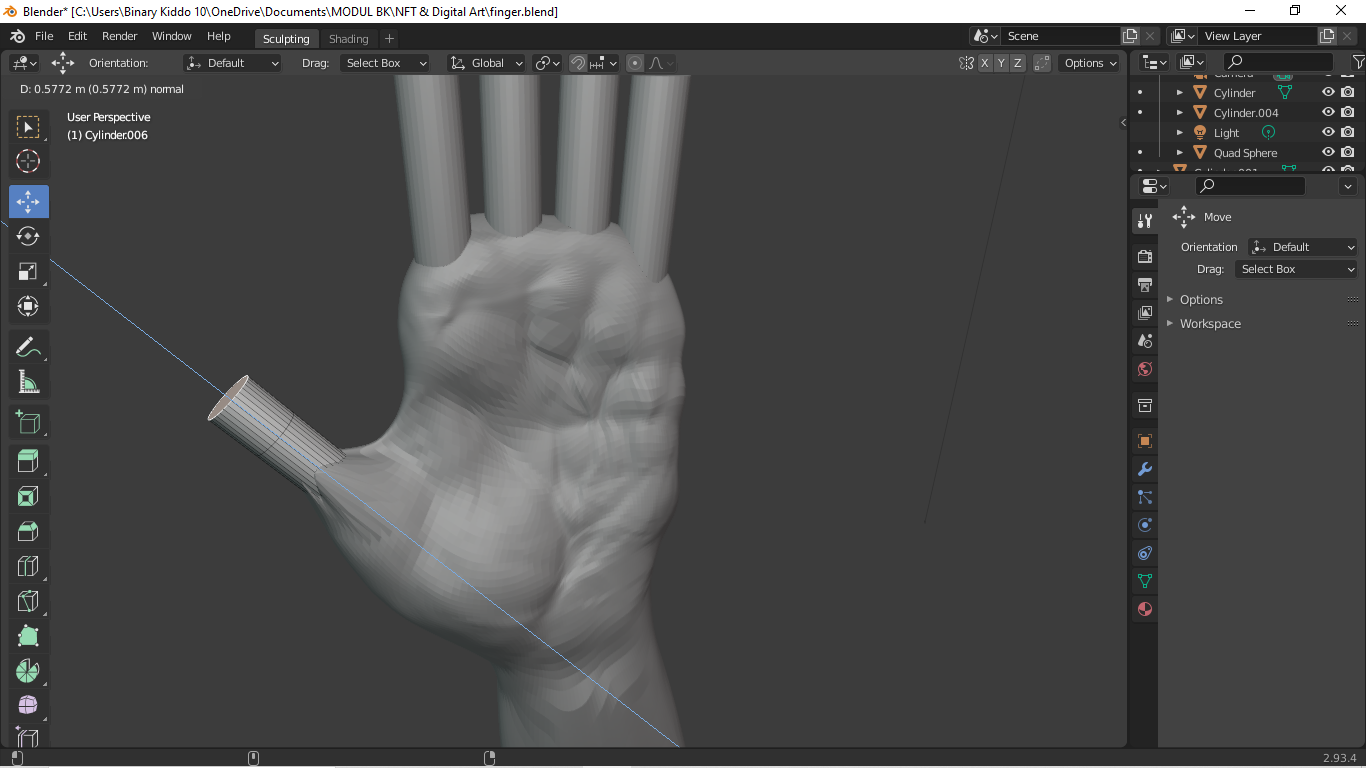
Task: Open the World properties tab
Action: [x=1145, y=369]
